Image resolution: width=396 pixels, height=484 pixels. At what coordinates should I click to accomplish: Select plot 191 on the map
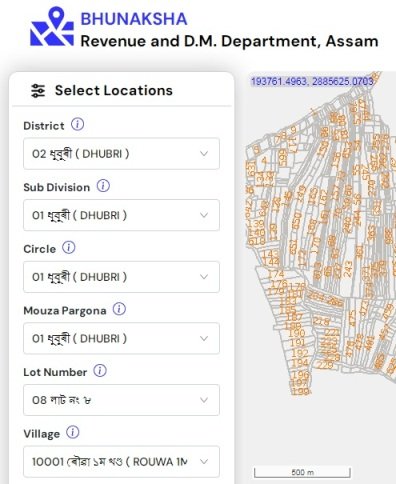pos(297,342)
